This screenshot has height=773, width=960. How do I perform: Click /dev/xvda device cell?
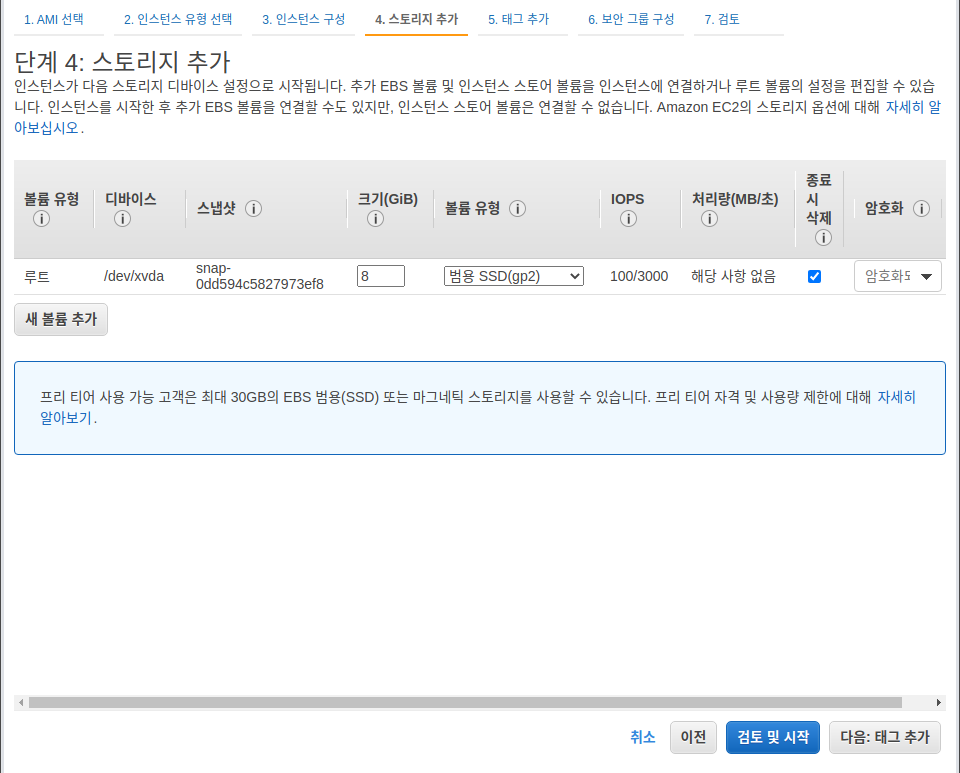pyautogui.click(x=133, y=277)
